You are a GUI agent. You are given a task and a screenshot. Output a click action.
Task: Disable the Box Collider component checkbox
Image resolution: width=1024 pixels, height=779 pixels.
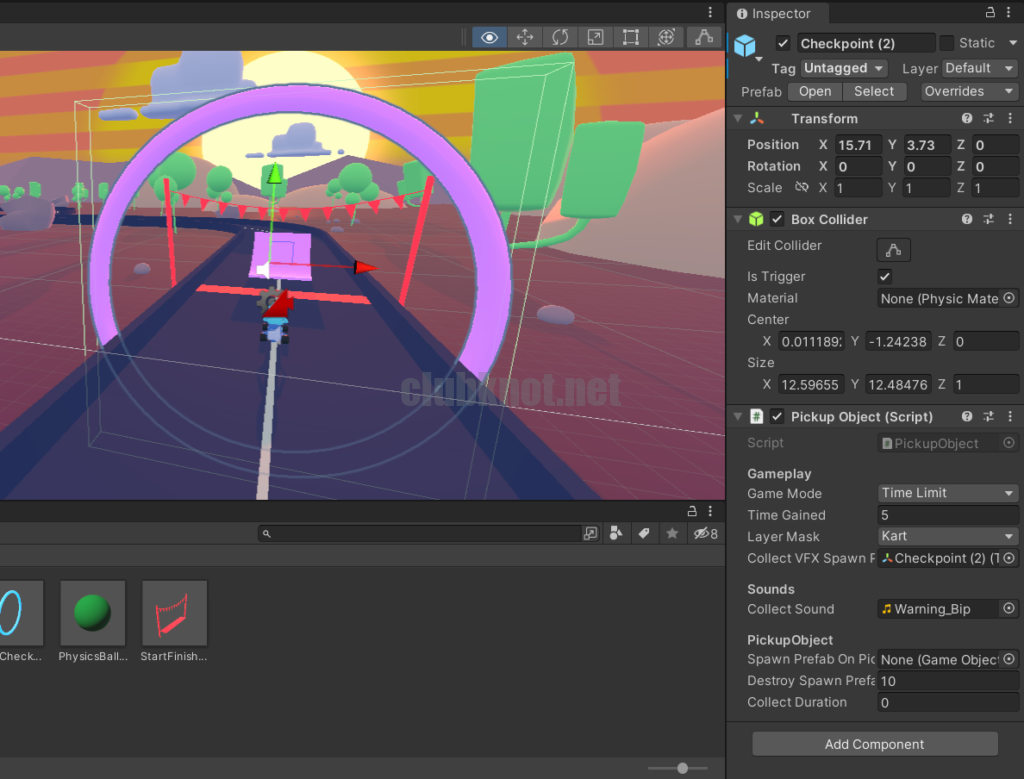point(777,219)
